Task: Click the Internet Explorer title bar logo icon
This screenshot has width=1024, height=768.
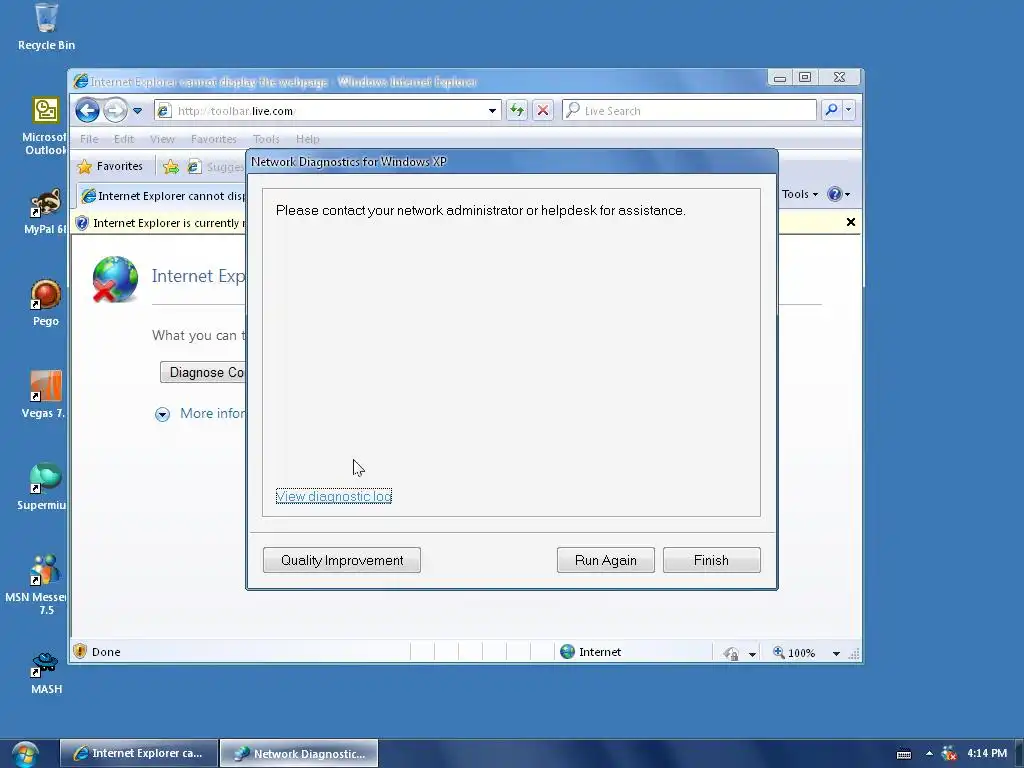Action: pyautogui.click(x=81, y=81)
